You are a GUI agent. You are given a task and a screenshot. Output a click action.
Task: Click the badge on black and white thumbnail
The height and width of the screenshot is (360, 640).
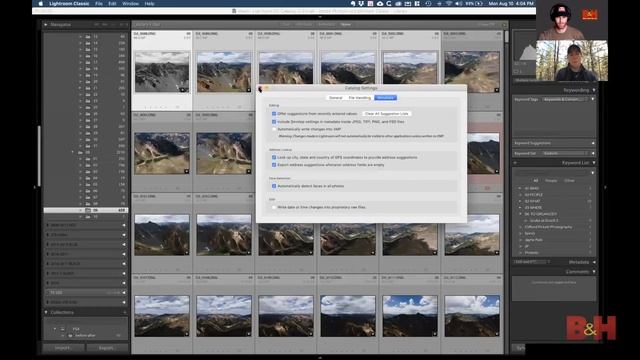183,89
